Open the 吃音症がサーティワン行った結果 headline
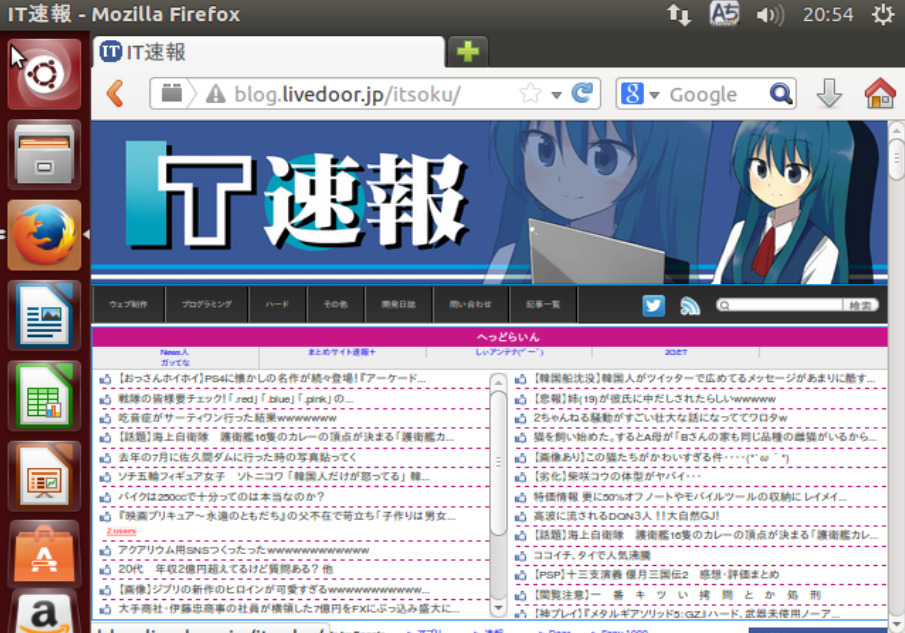 [x=227, y=418]
